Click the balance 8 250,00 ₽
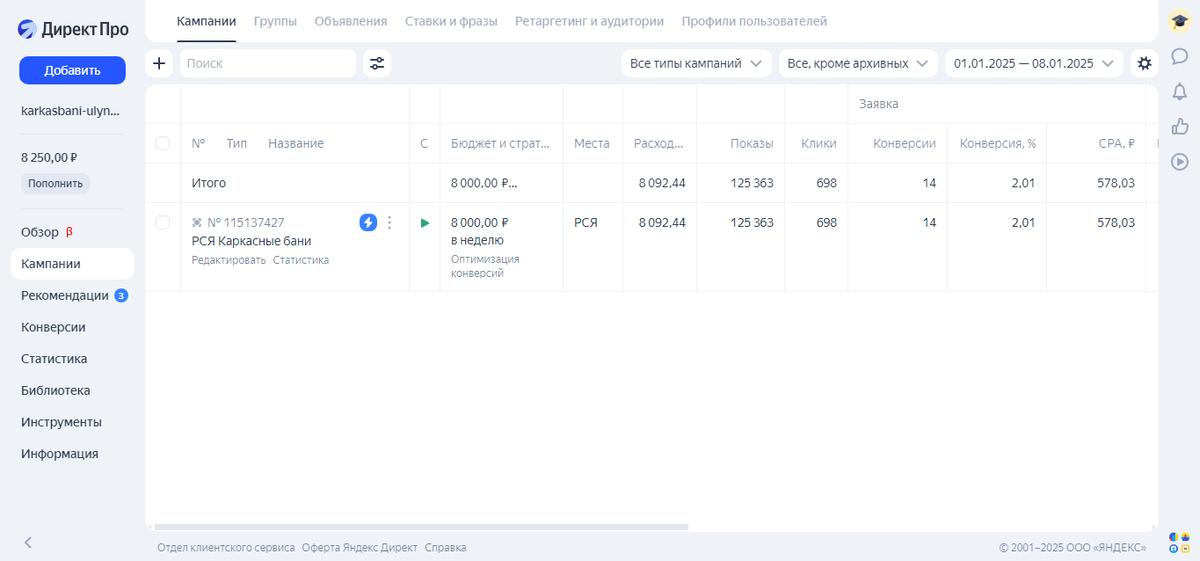Screen dimensions: 1200x561 [x=49, y=158]
